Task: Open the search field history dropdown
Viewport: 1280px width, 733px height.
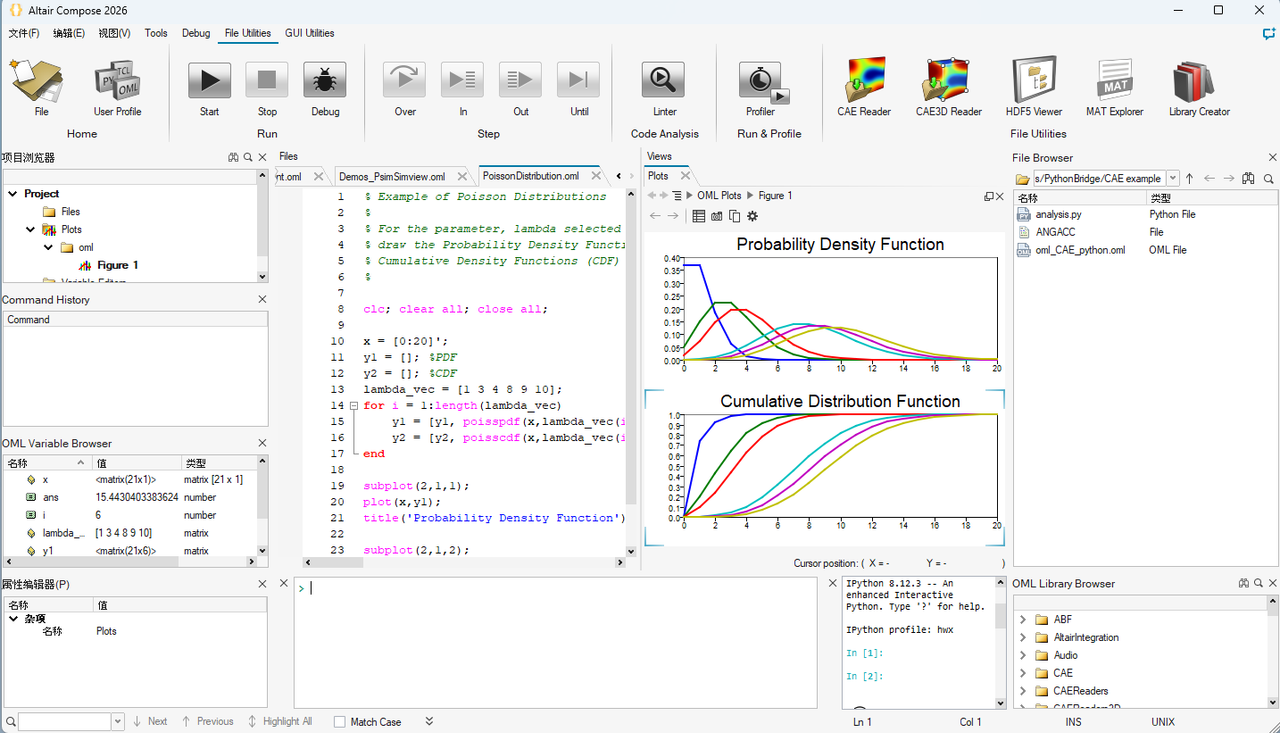Action: pyautogui.click(x=118, y=722)
